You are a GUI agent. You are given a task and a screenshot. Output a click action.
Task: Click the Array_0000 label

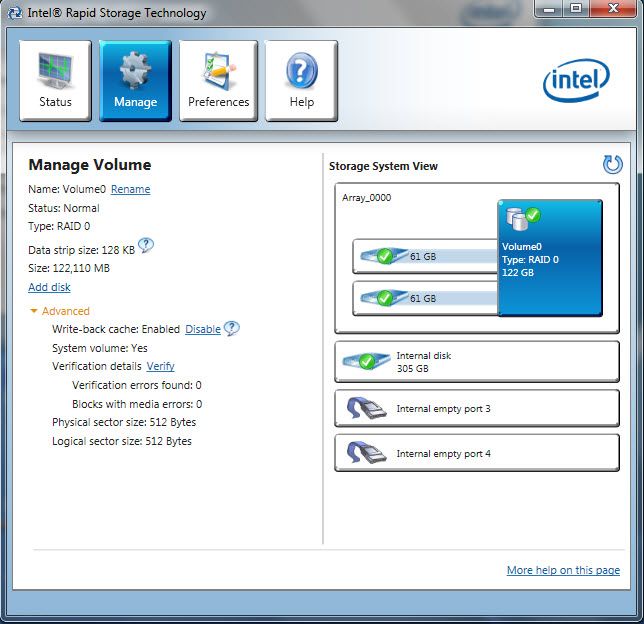point(366,198)
